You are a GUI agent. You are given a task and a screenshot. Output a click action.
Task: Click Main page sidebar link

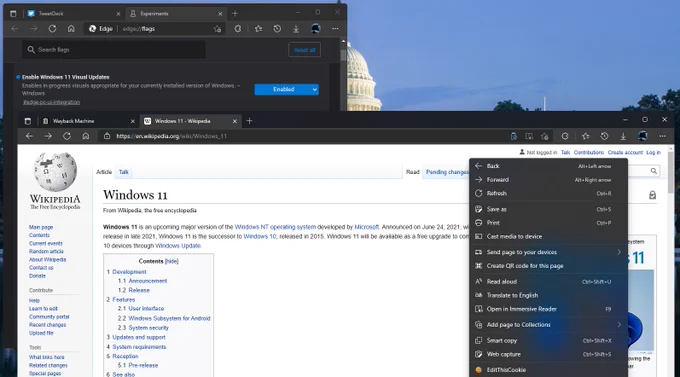click(x=41, y=227)
